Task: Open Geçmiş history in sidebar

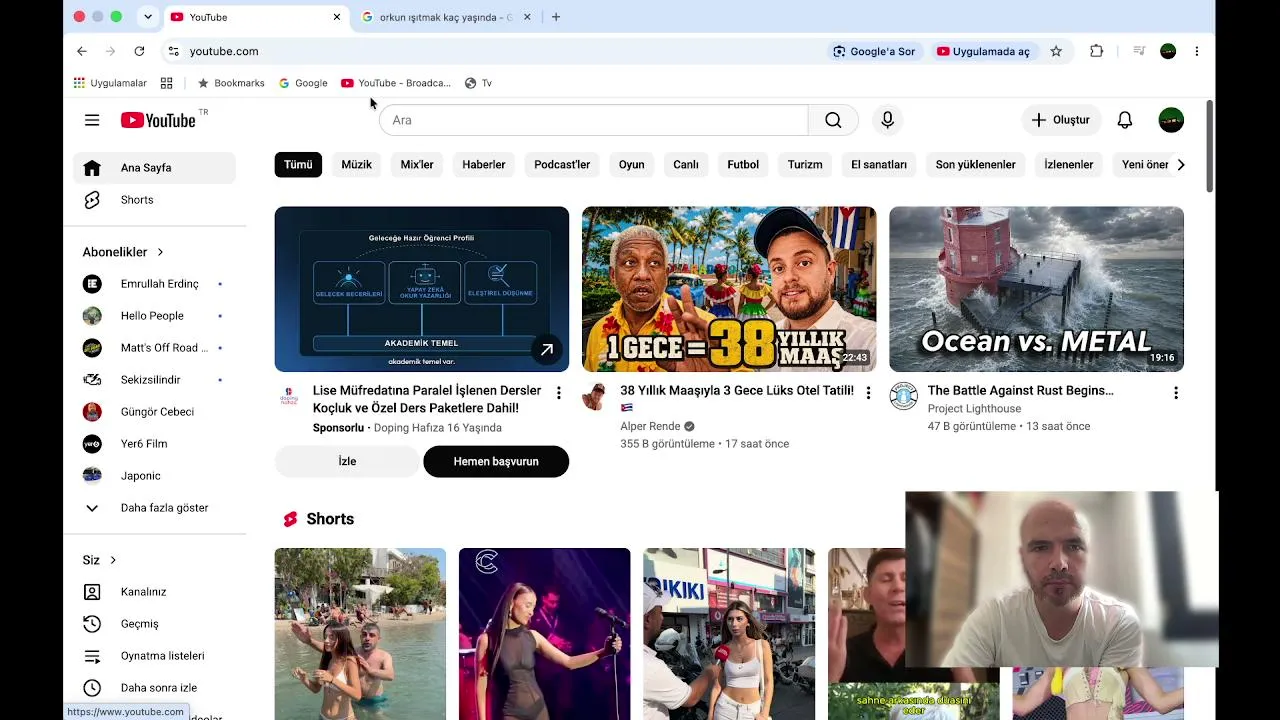Action: click(154, 624)
